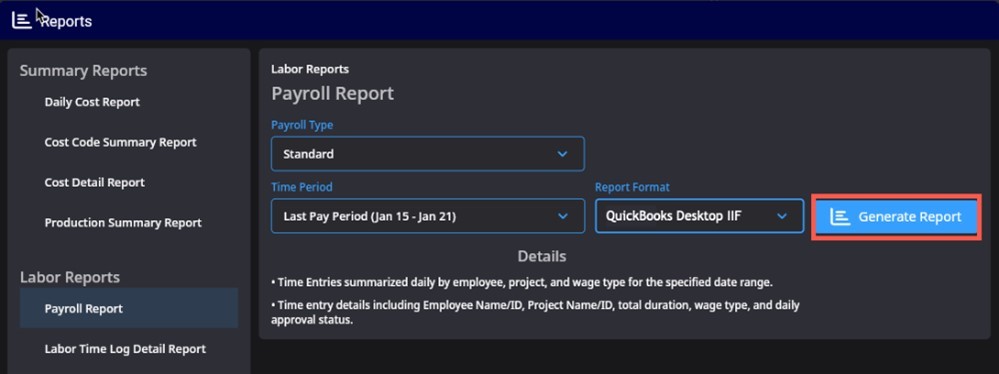Click the chevron arrow in Payroll Type field
This screenshot has height=374, width=999.
pyautogui.click(x=562, y=154)
